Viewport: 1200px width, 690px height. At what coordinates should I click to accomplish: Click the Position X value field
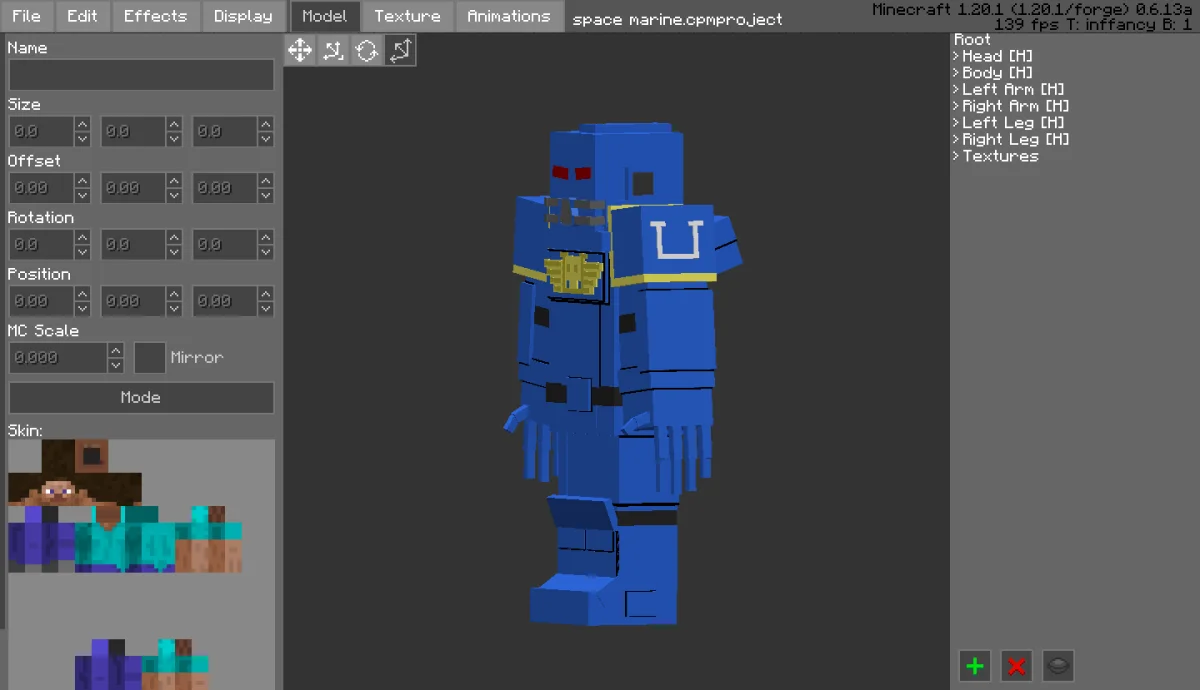[x=41, y=301]
